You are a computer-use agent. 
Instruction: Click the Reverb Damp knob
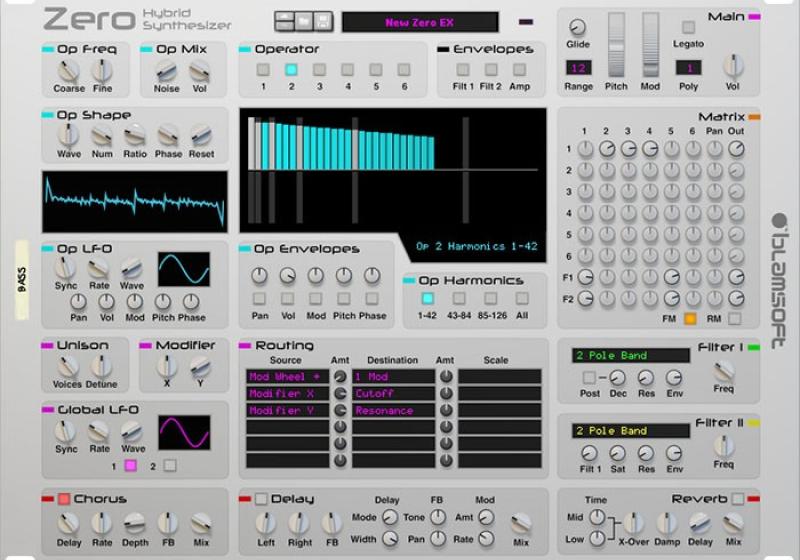pyautogui.click(x=667, y=522)
